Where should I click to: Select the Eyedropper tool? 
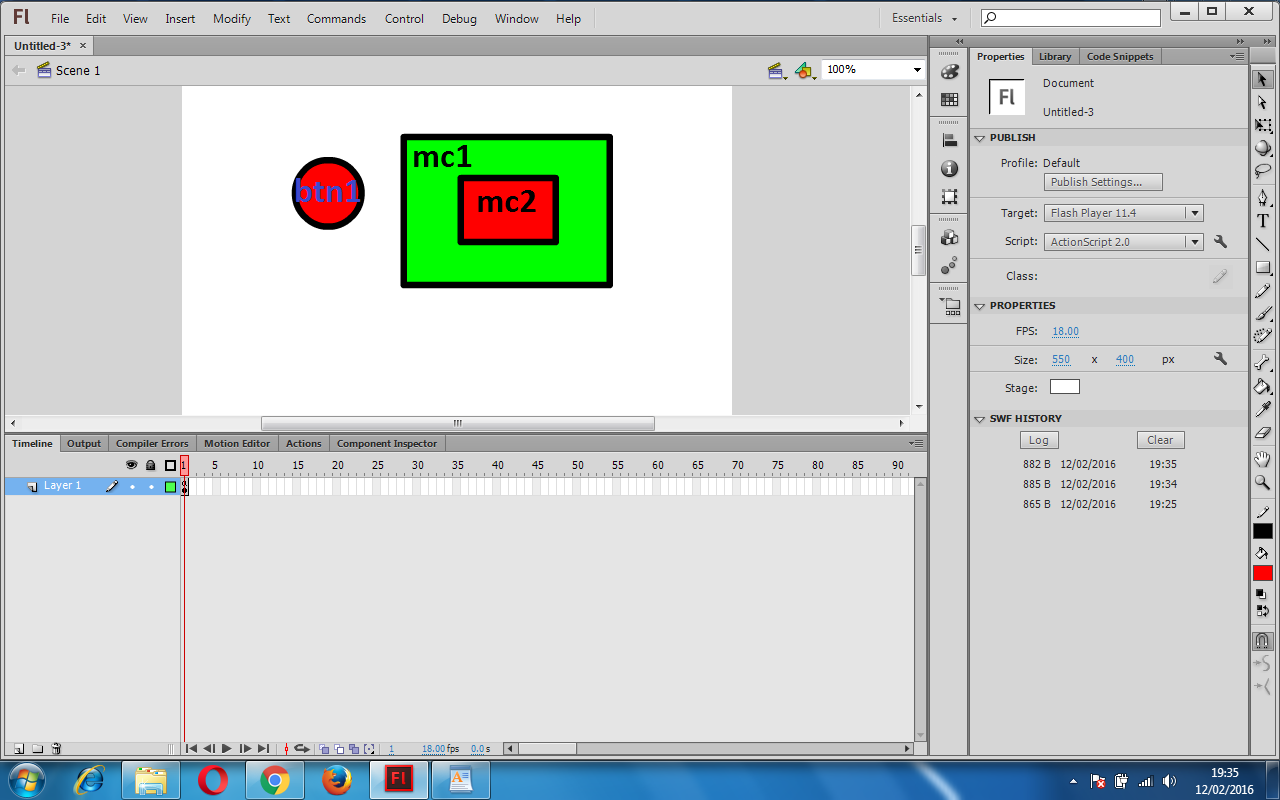(1263, 409)
